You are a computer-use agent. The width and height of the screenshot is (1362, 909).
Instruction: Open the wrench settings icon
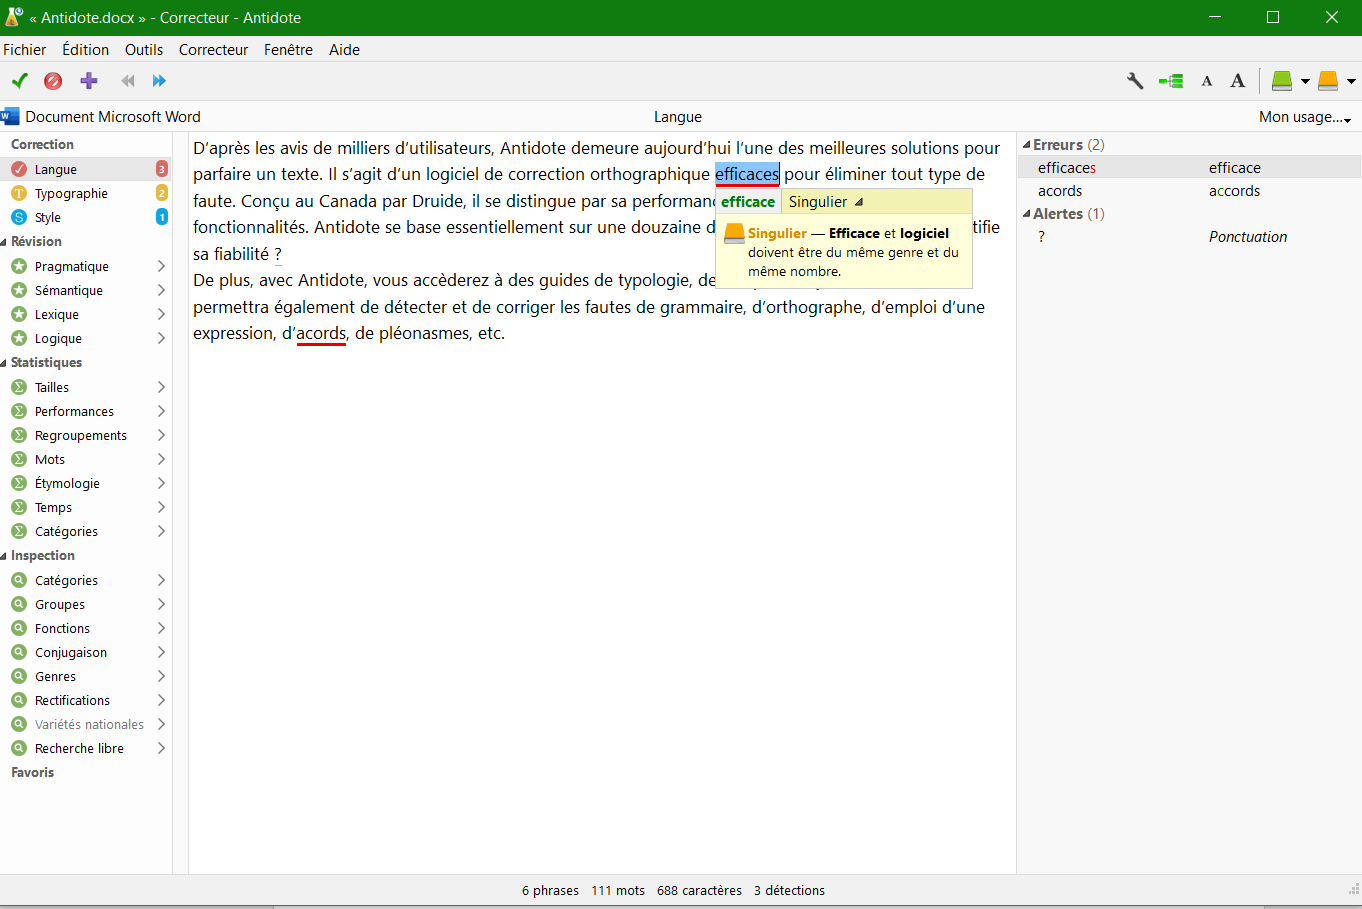coord(1135,81)
